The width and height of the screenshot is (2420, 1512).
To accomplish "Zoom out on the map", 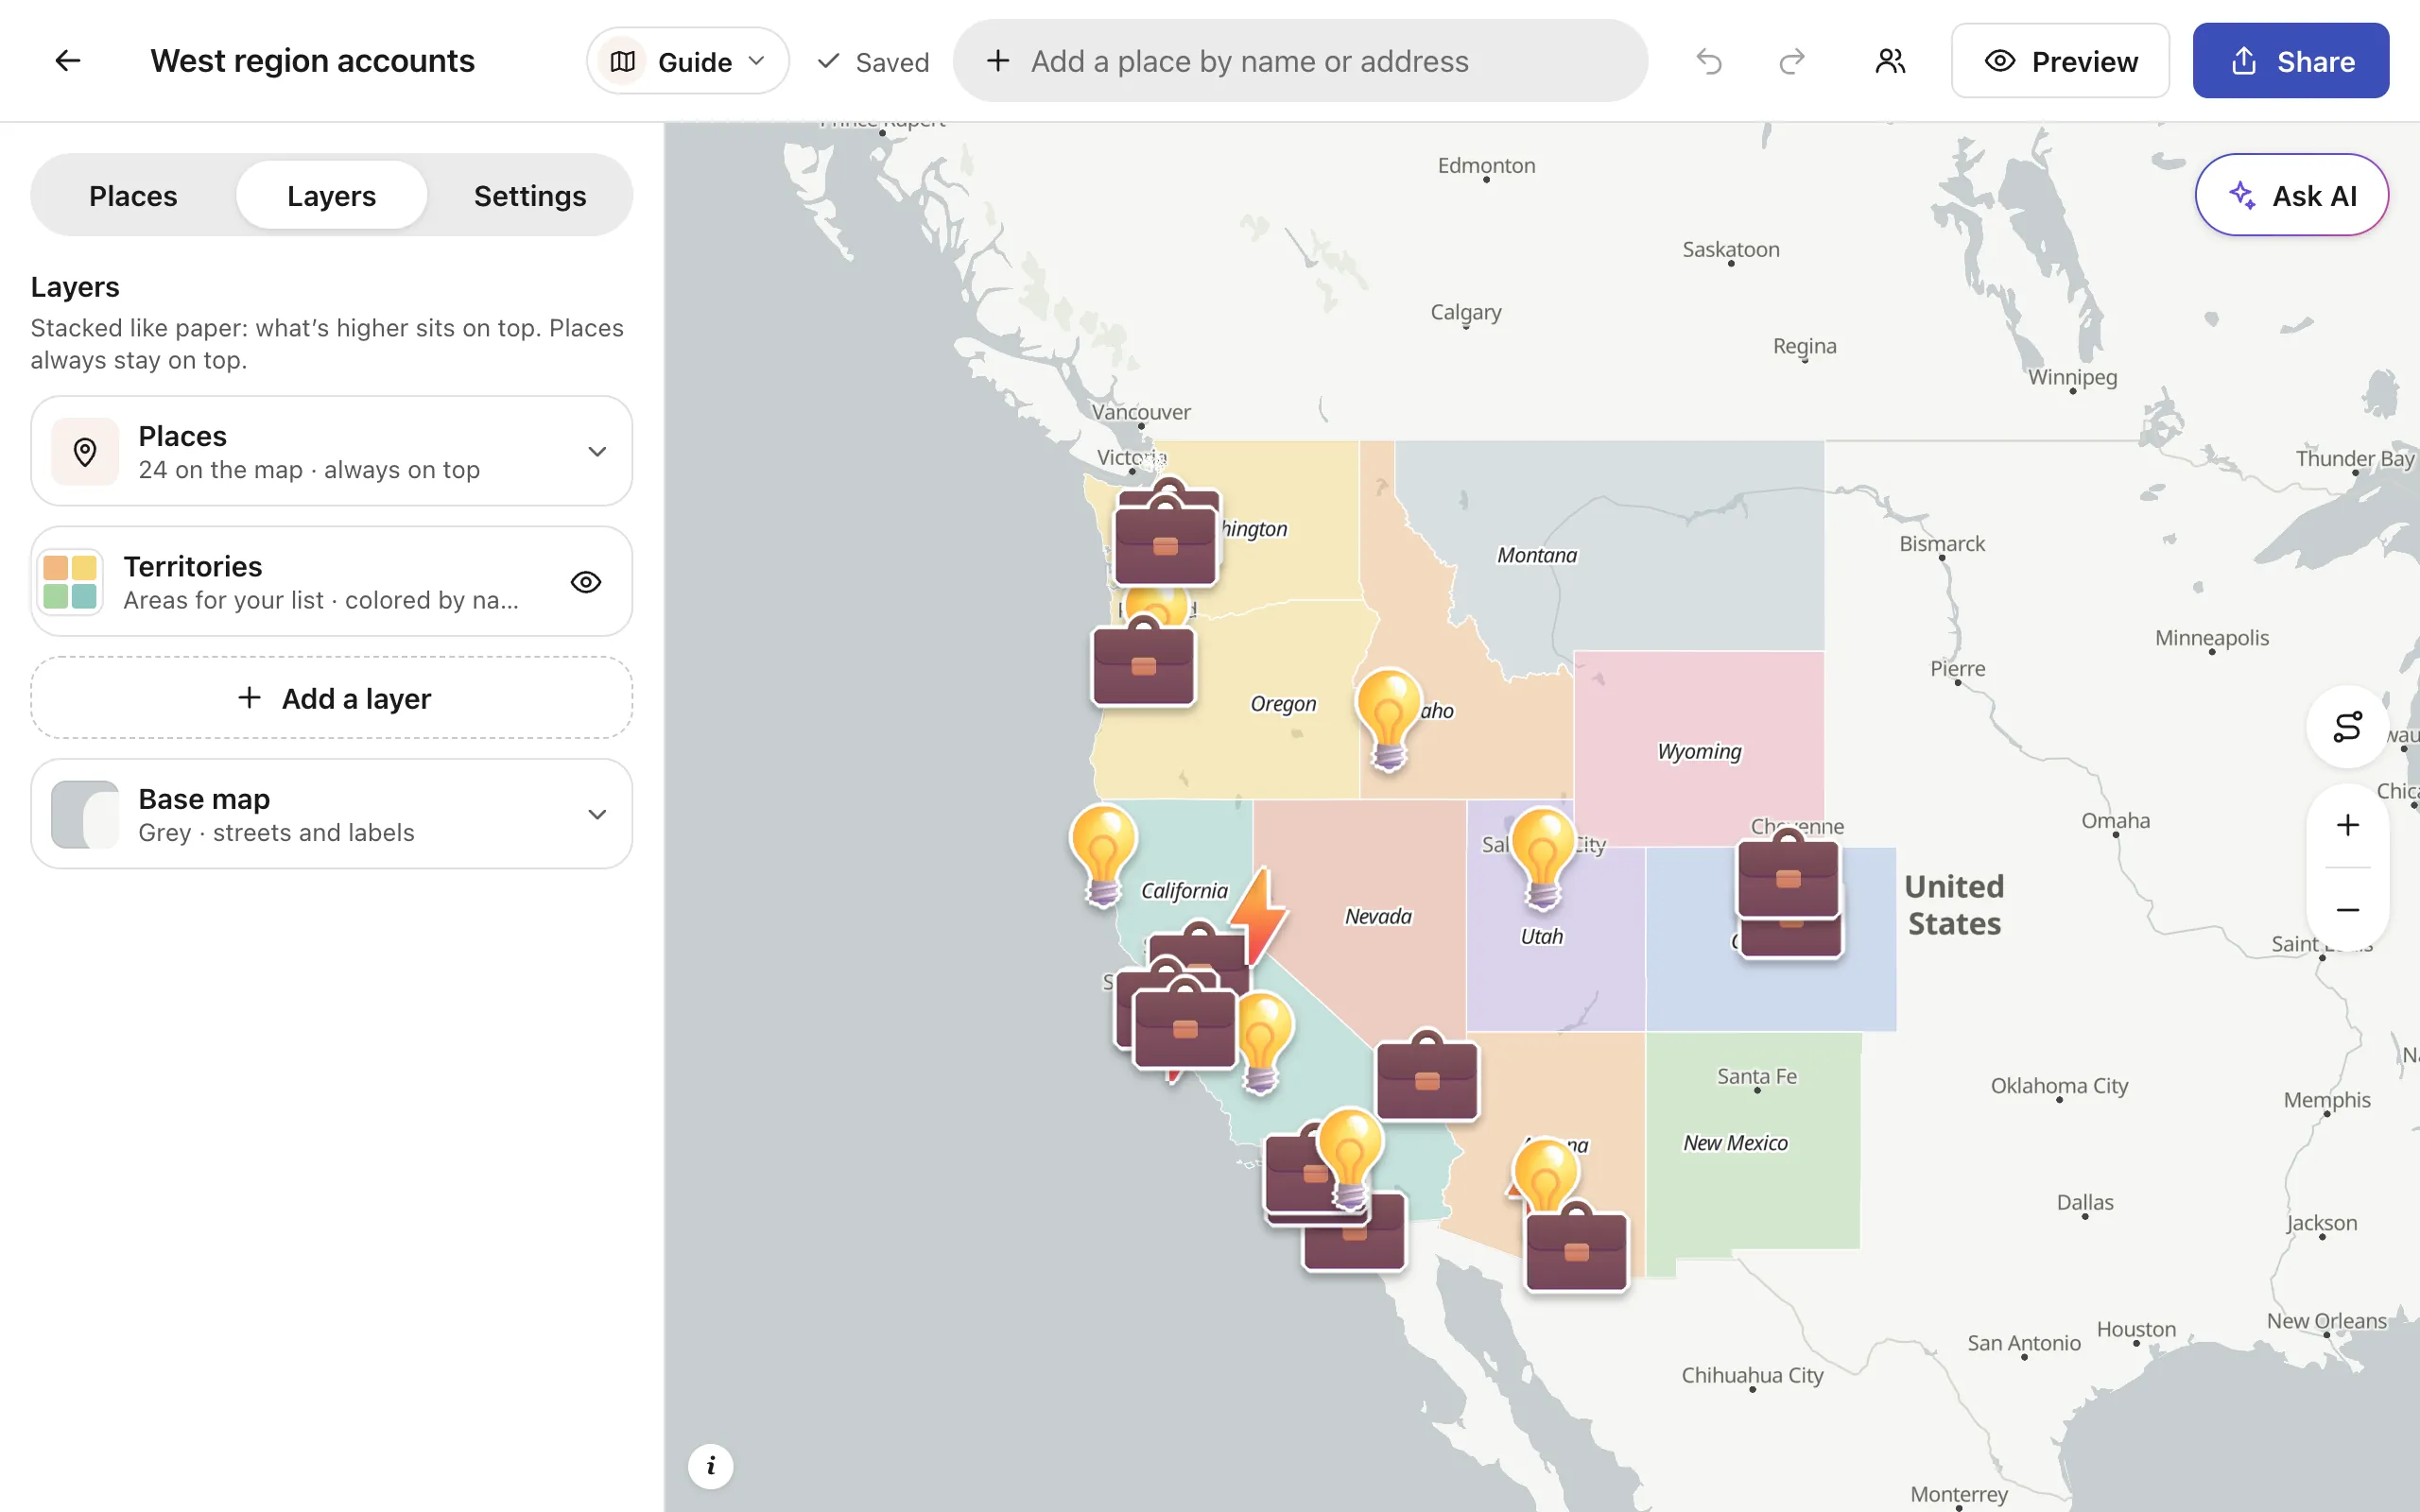I will (x=2347, y=909).
